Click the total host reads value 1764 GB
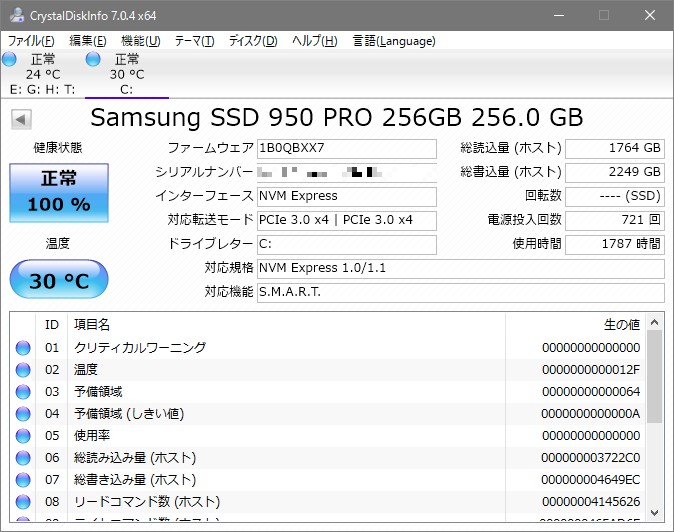This screenshot has height=532, width=674. coord(615,148)
